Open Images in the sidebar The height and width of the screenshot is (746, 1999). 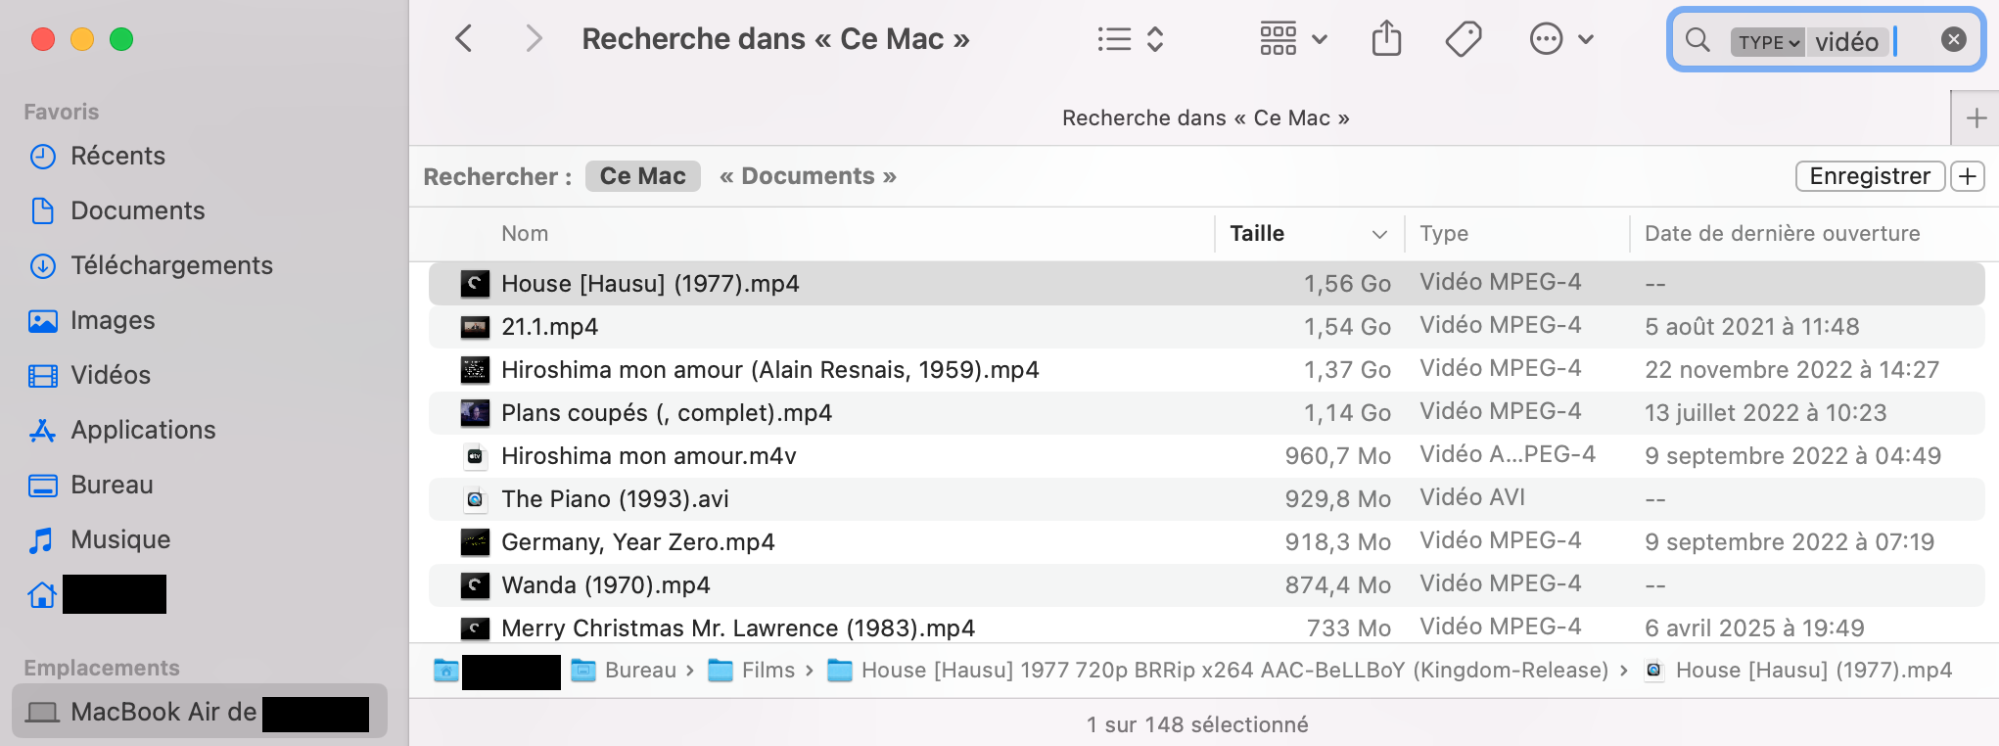click(112, 321)
